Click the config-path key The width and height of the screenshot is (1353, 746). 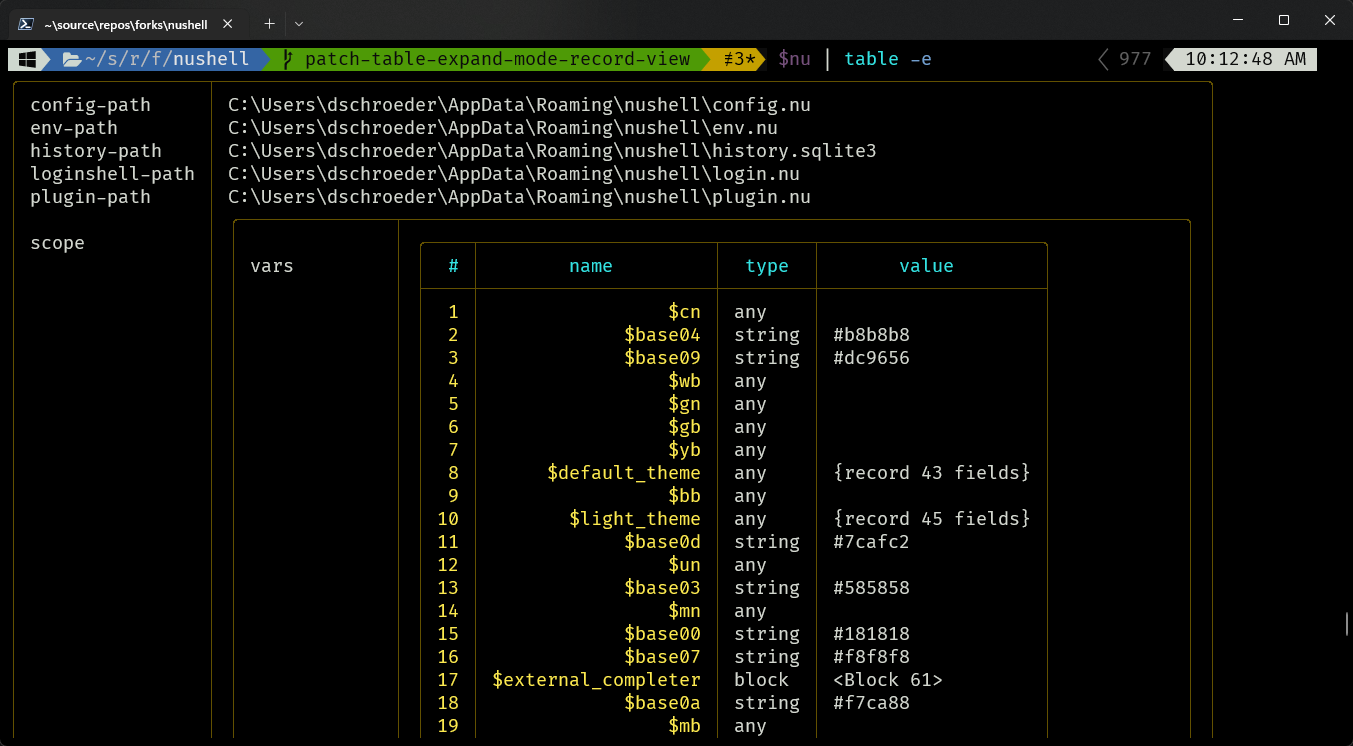pos(90,105)
